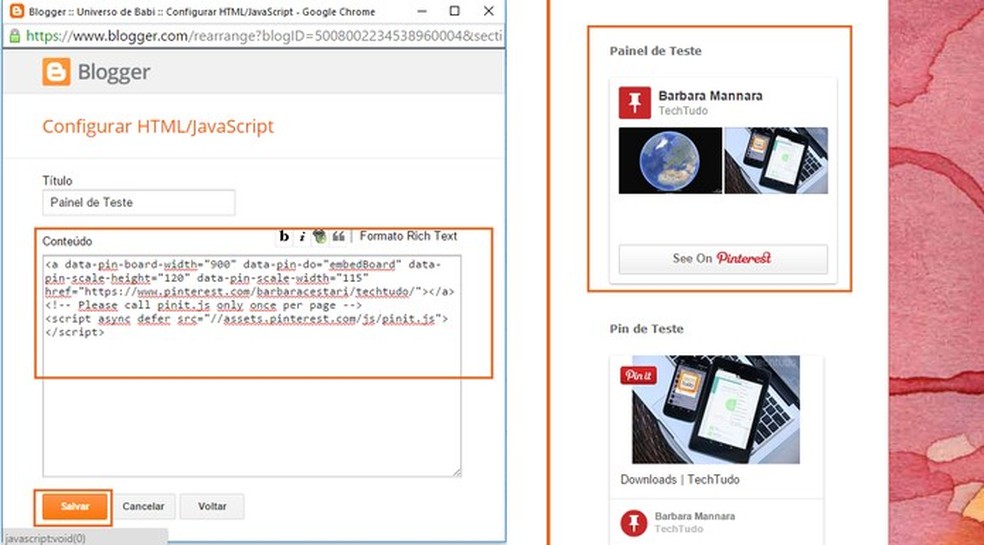Toggle italic formatting in Conteúdo toolbar
Viewport: 984px width, 545px height.
(302, 237)
